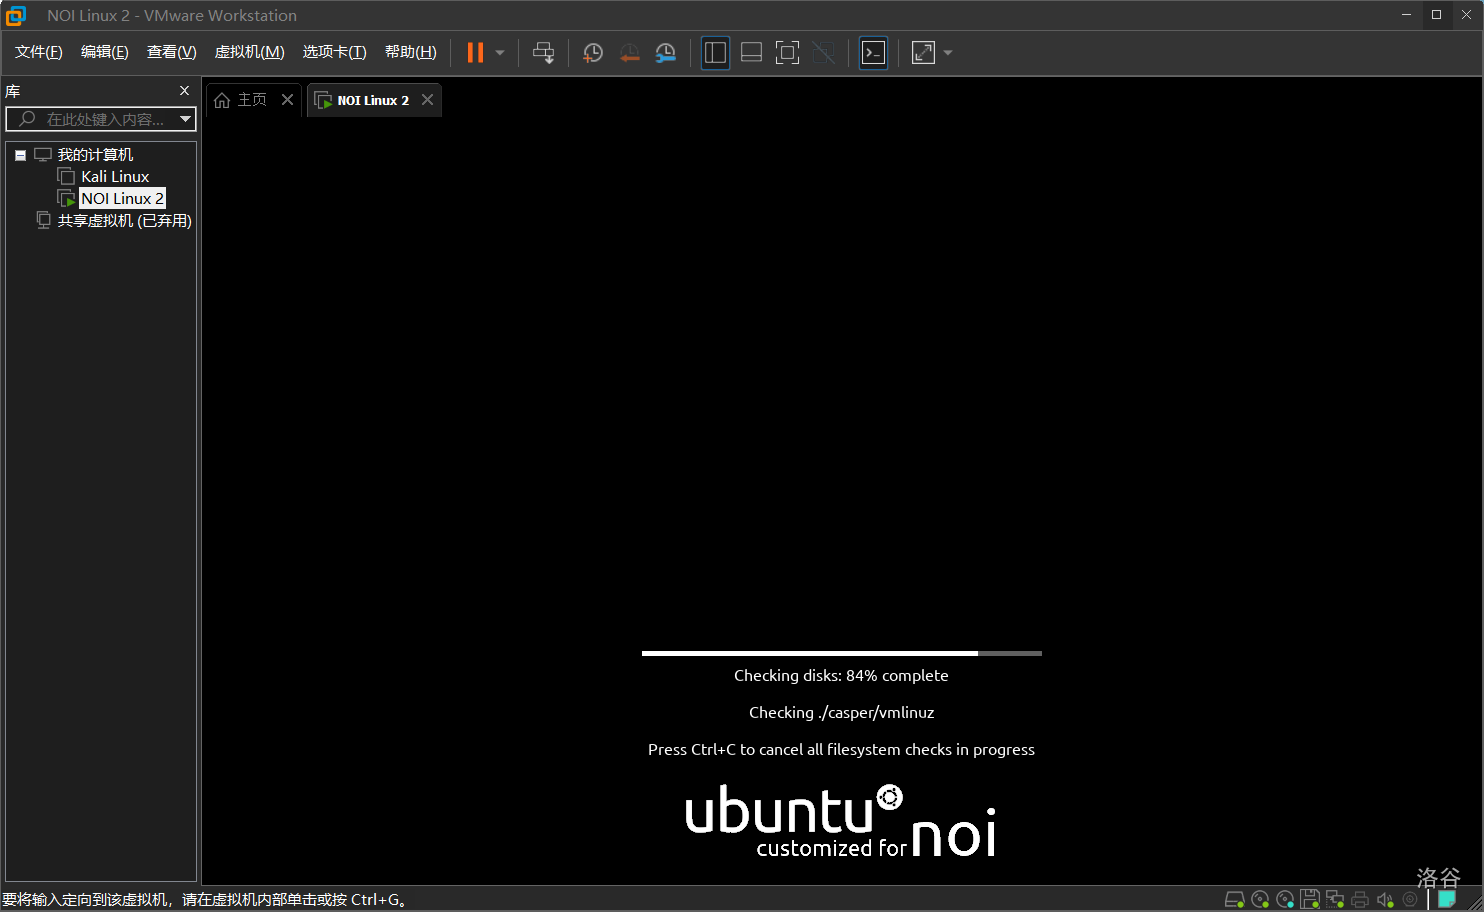Send Ctrl+Alt+Del to the virtual machine
Viewport: 1484px width, 912px height.
[x=543, y=53]
